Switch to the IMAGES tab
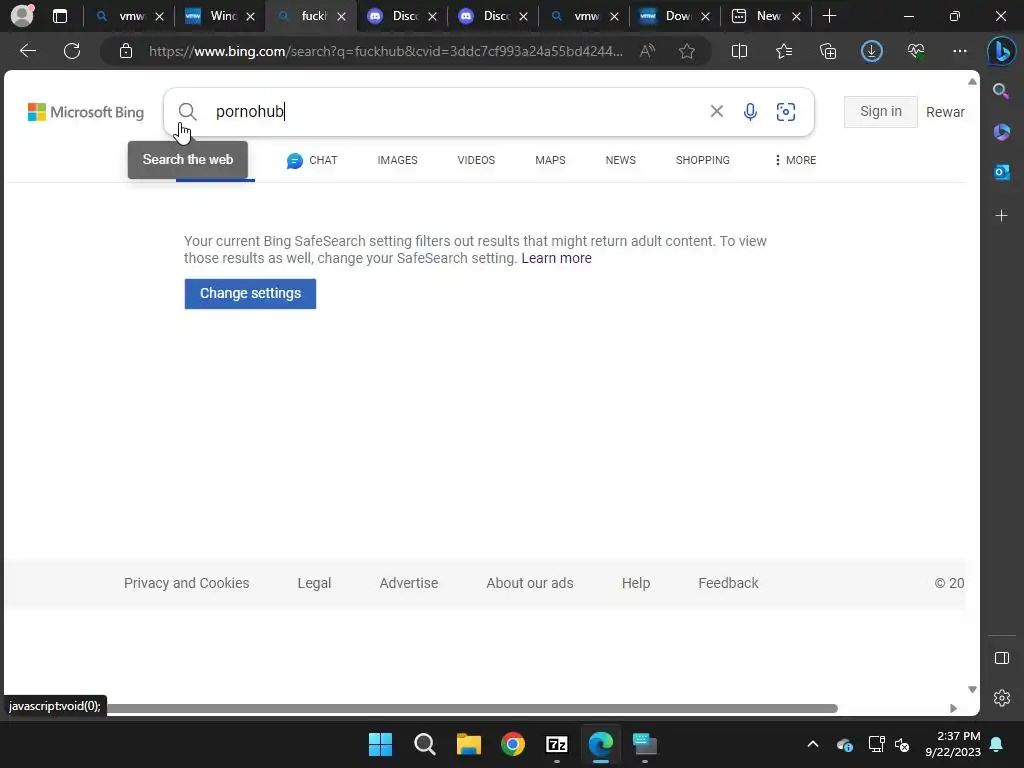The width and height of the screenshot is (1024, 768). [x=397, y=160]
